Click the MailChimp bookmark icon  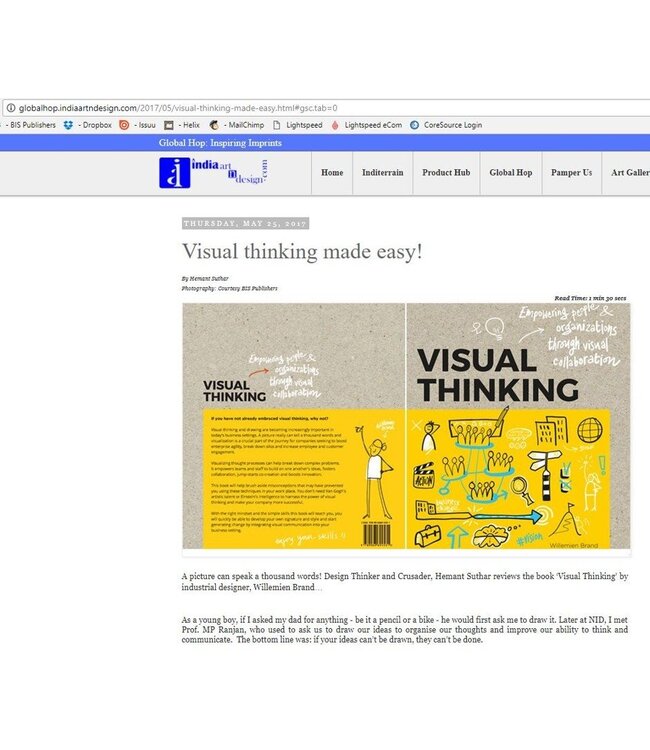(214, 125)
